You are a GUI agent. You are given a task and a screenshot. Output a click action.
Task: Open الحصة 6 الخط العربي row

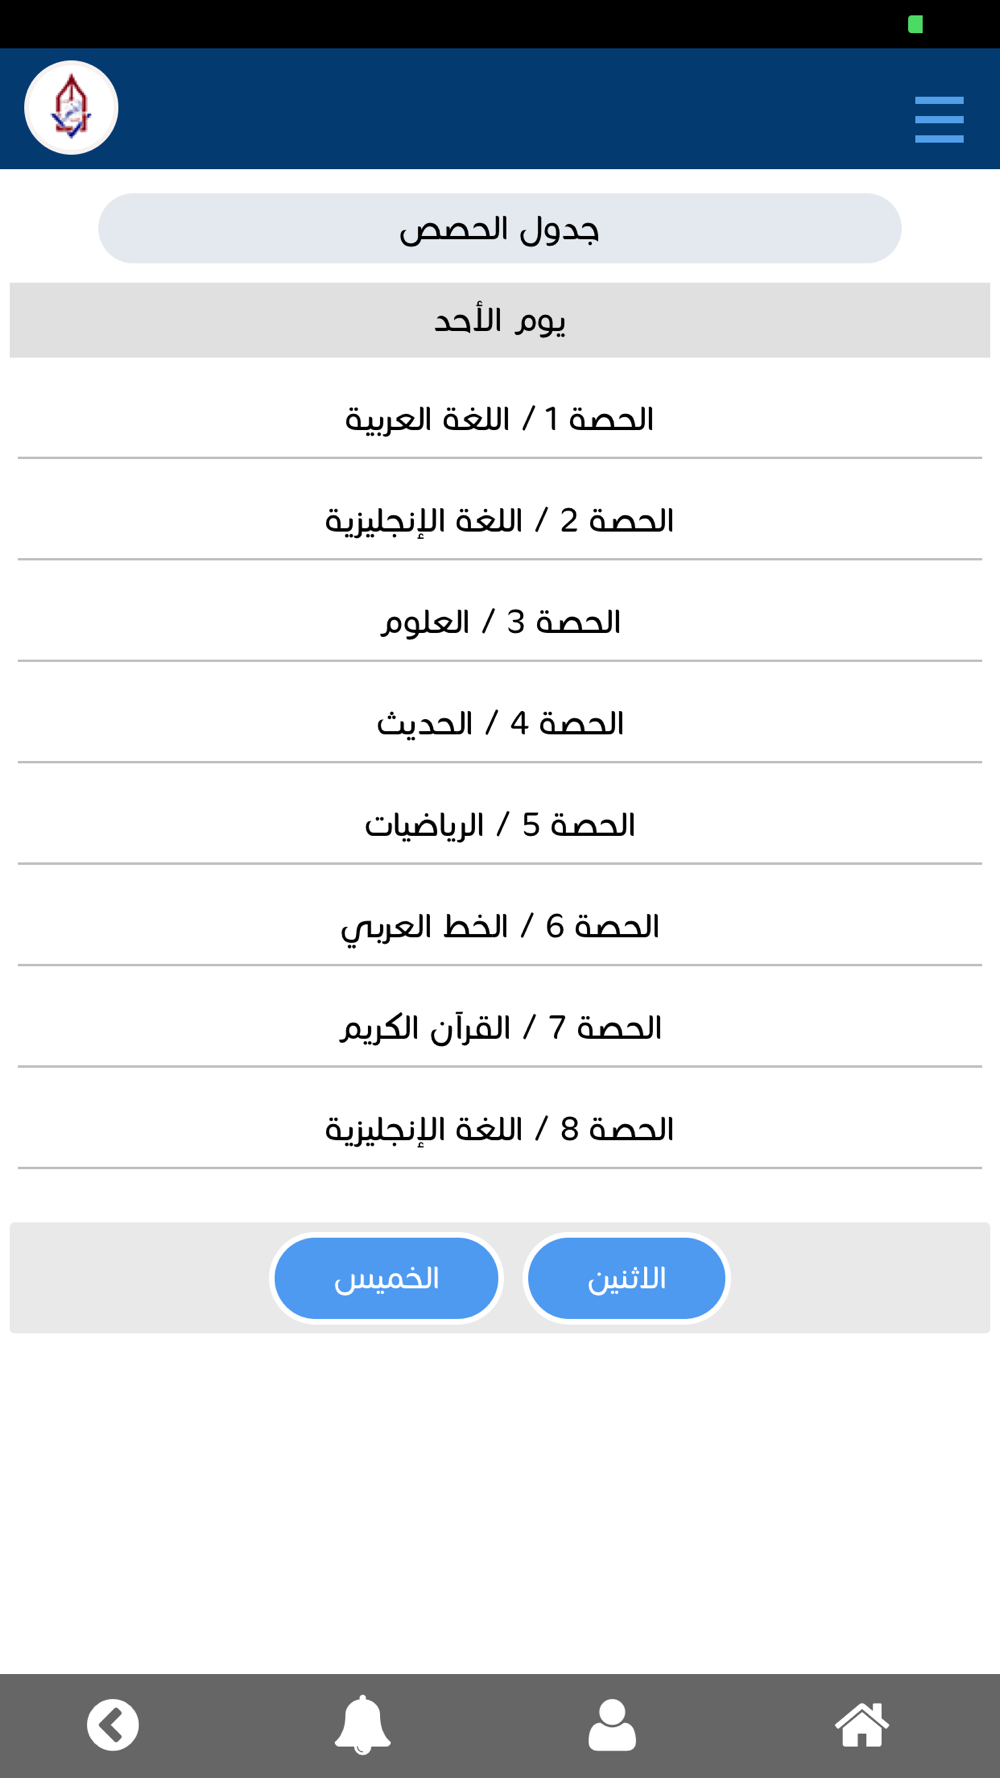500,926
